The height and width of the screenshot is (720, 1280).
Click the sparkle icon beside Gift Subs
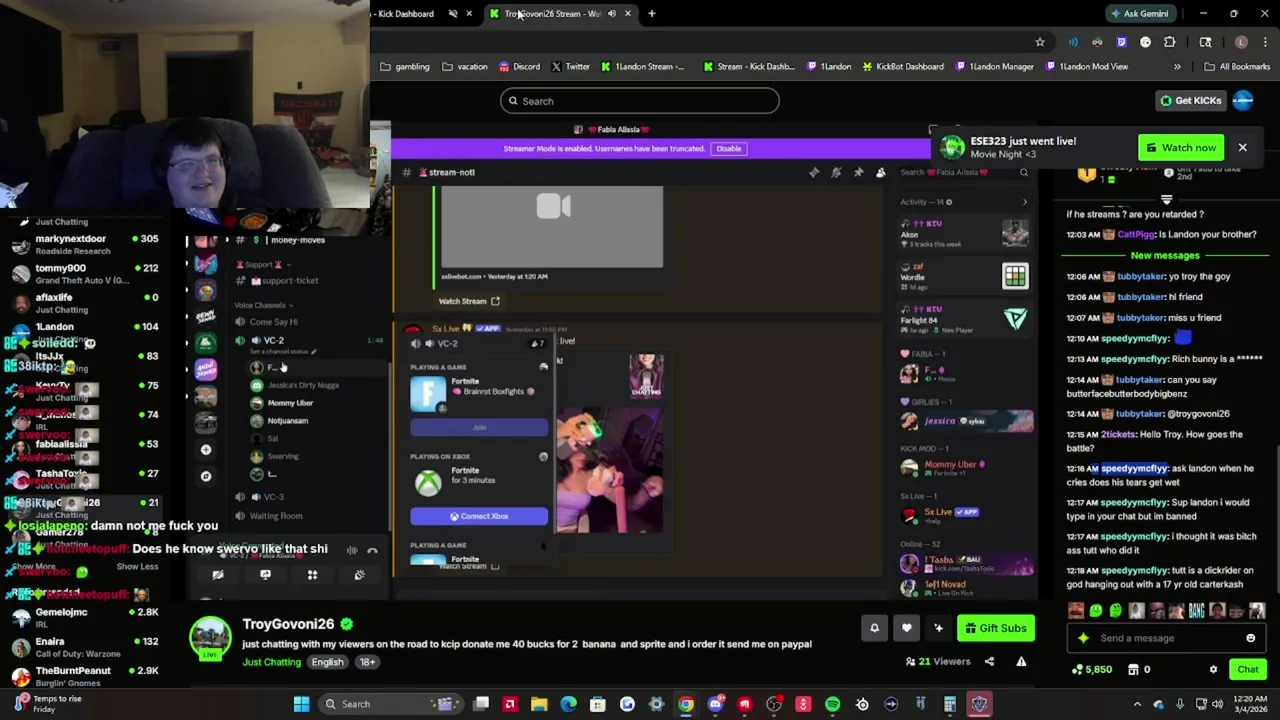tap(938, 628)
